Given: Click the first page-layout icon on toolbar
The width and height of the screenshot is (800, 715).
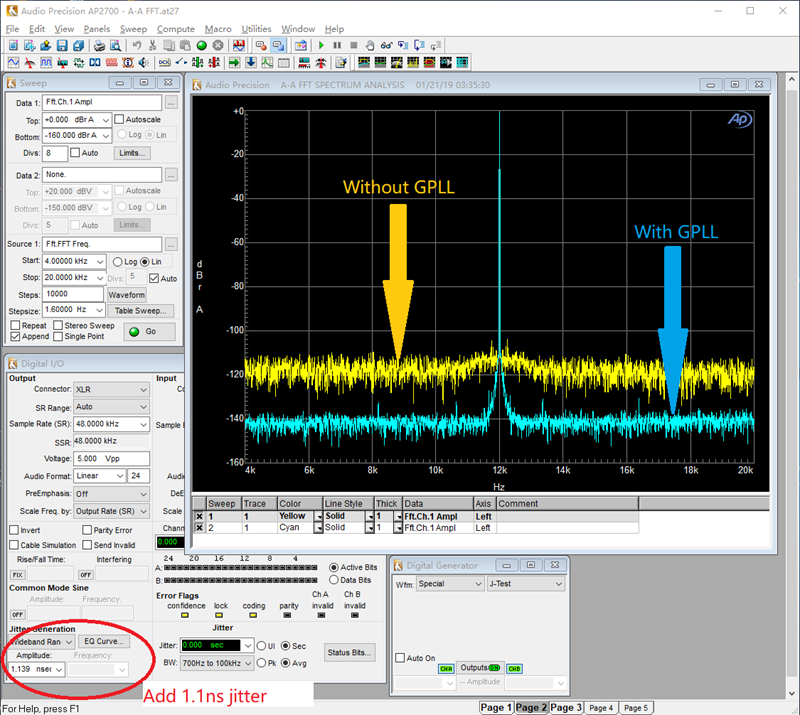Looking at the screenshot, I should [x=364, y=63].
